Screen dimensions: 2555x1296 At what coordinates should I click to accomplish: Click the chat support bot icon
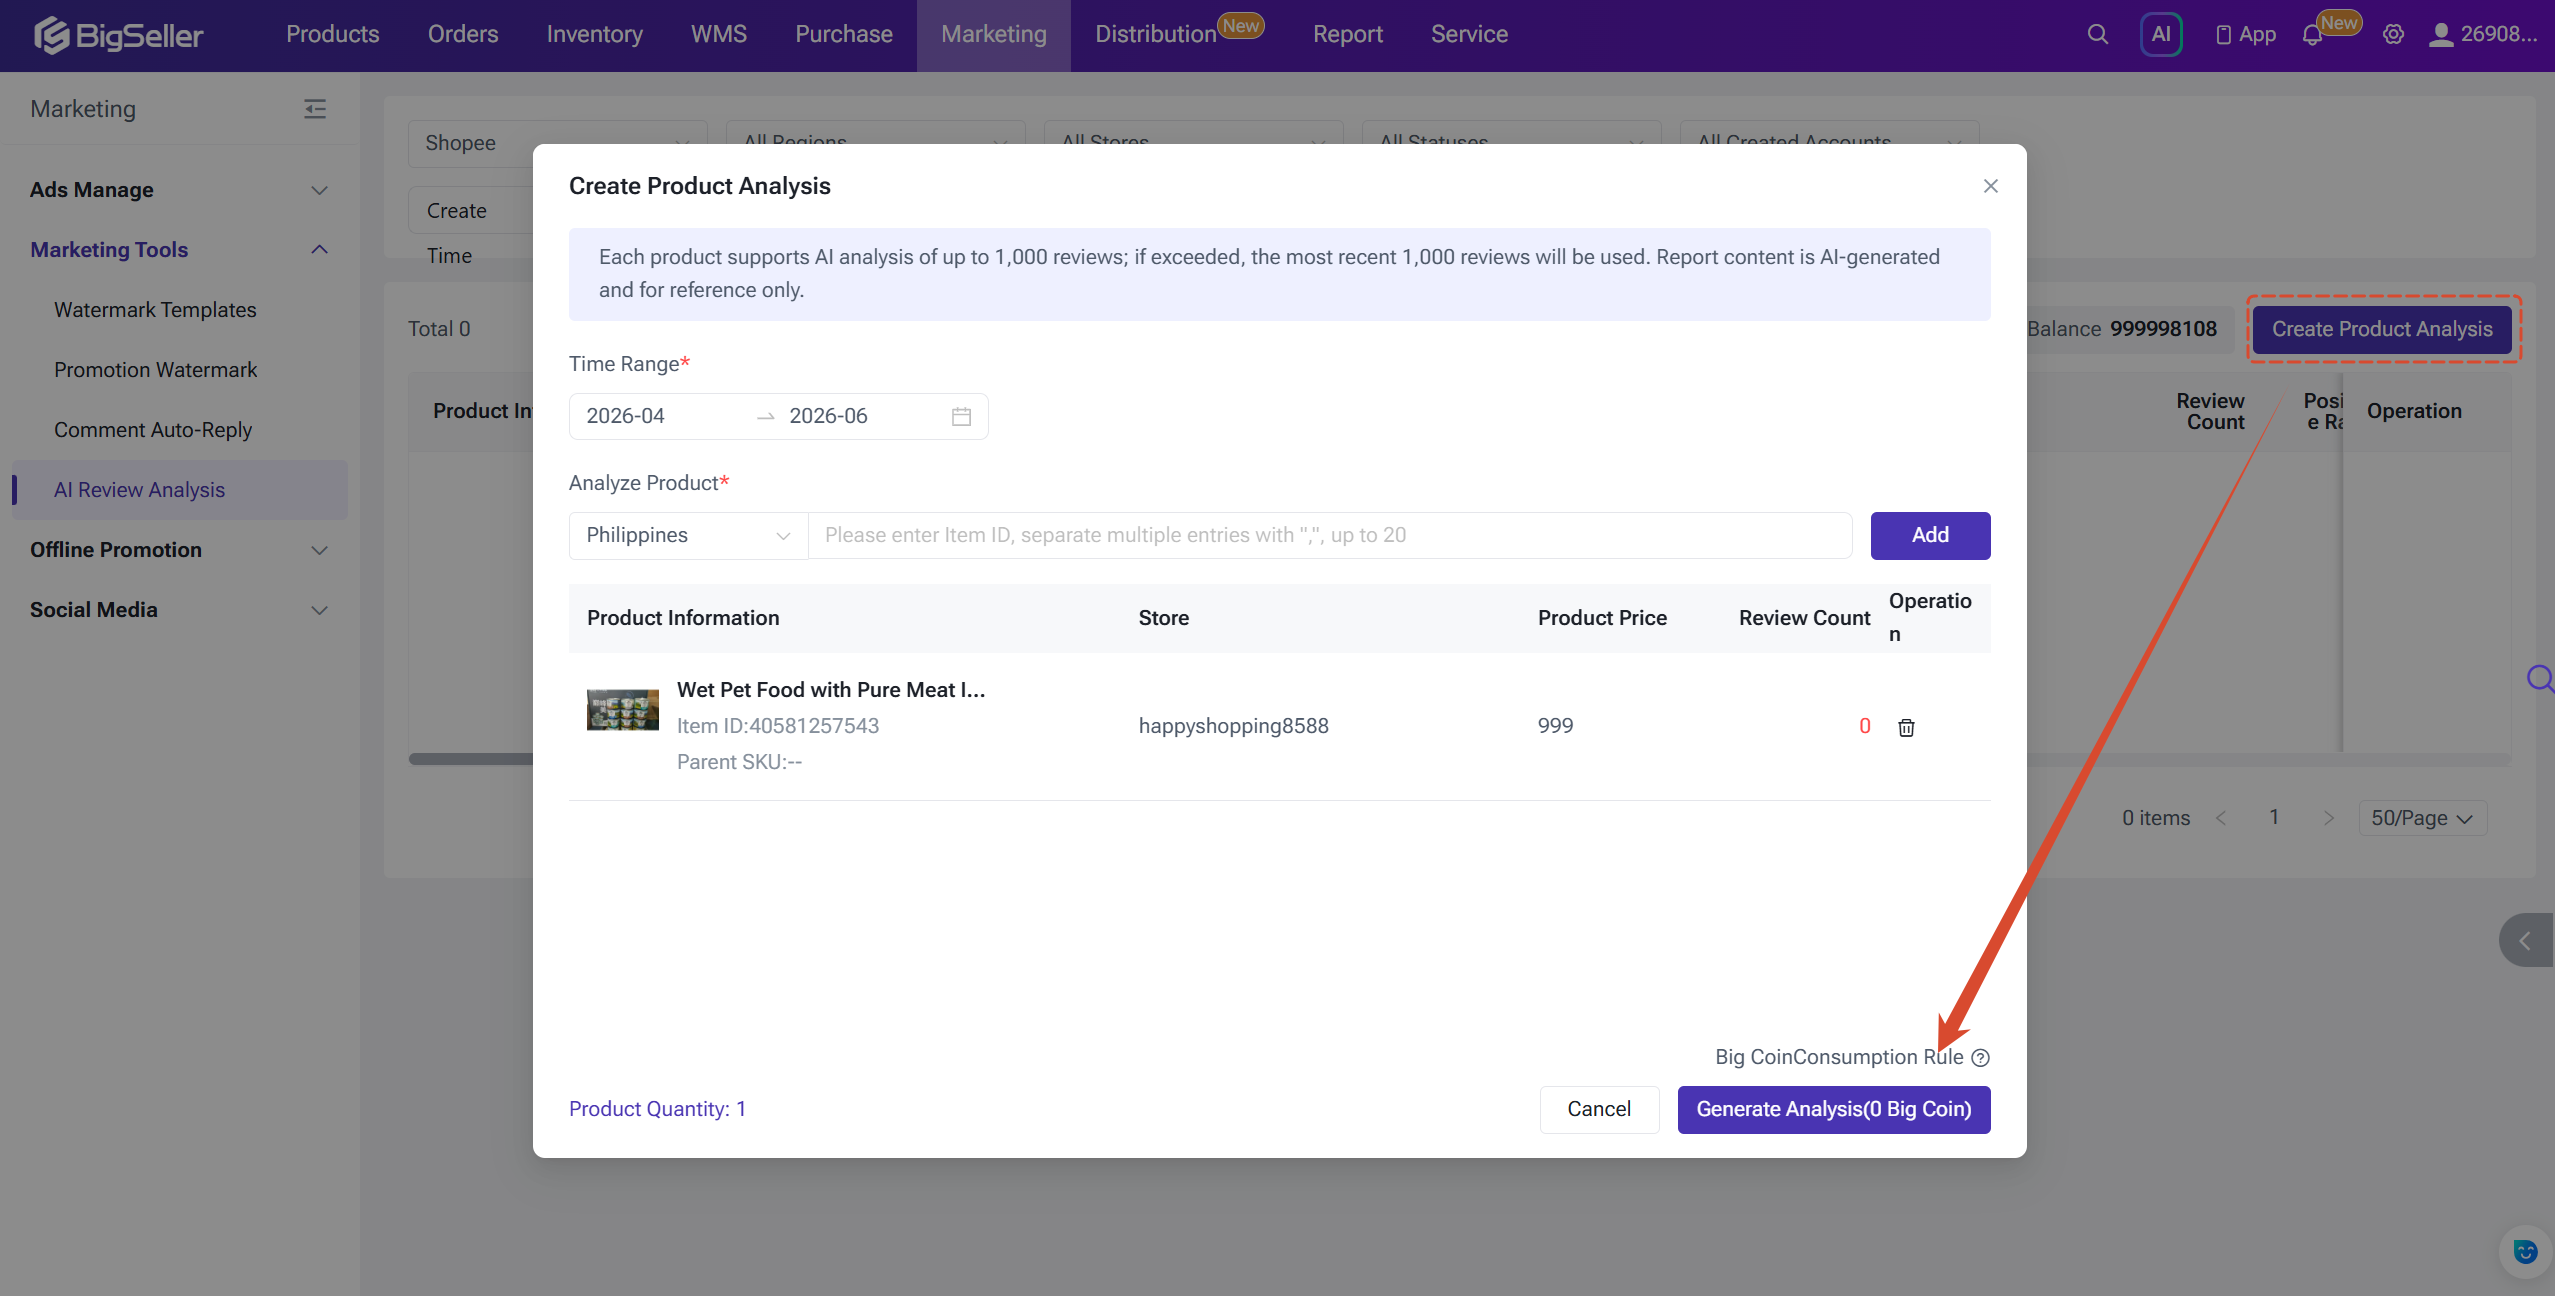[2525, 1251]
